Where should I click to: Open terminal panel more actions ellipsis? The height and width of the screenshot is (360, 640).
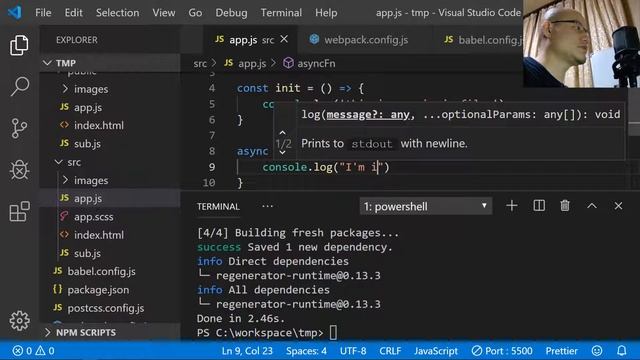[x=267, y=206]
